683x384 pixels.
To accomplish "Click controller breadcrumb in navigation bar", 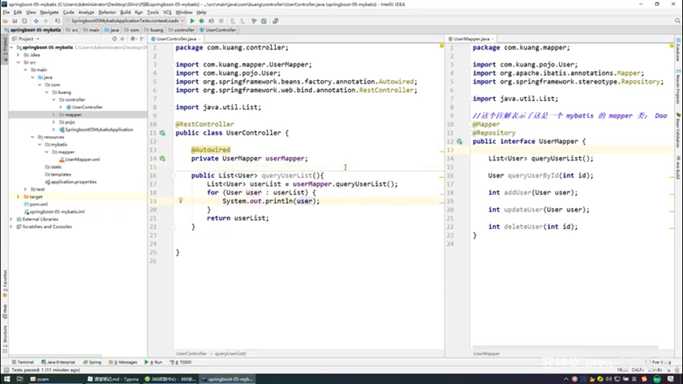I will (x=181, y=30).
